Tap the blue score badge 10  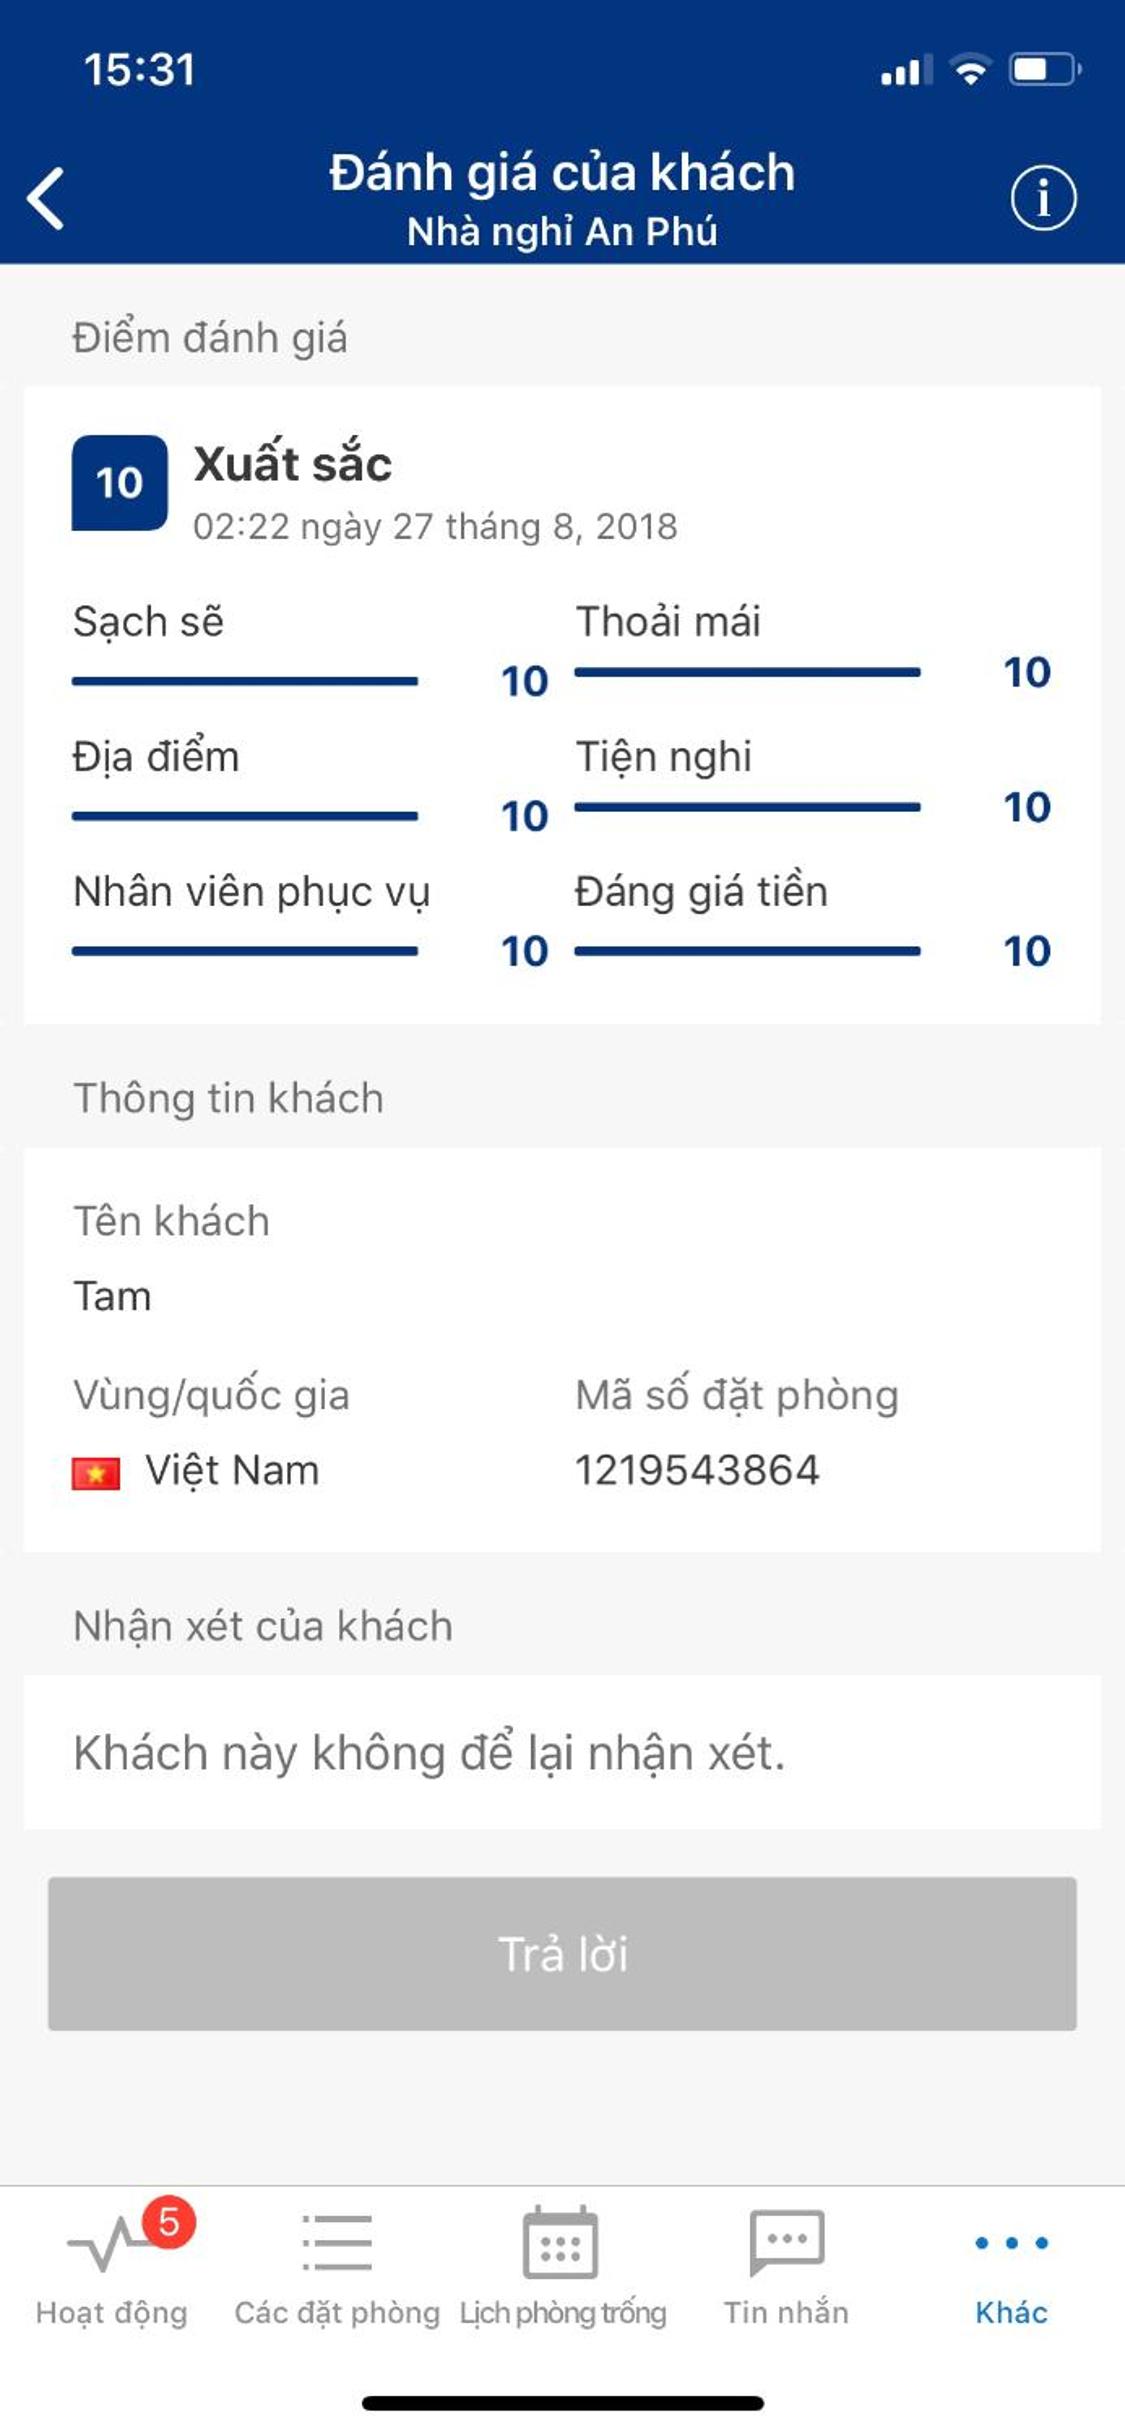coord(119,483)
